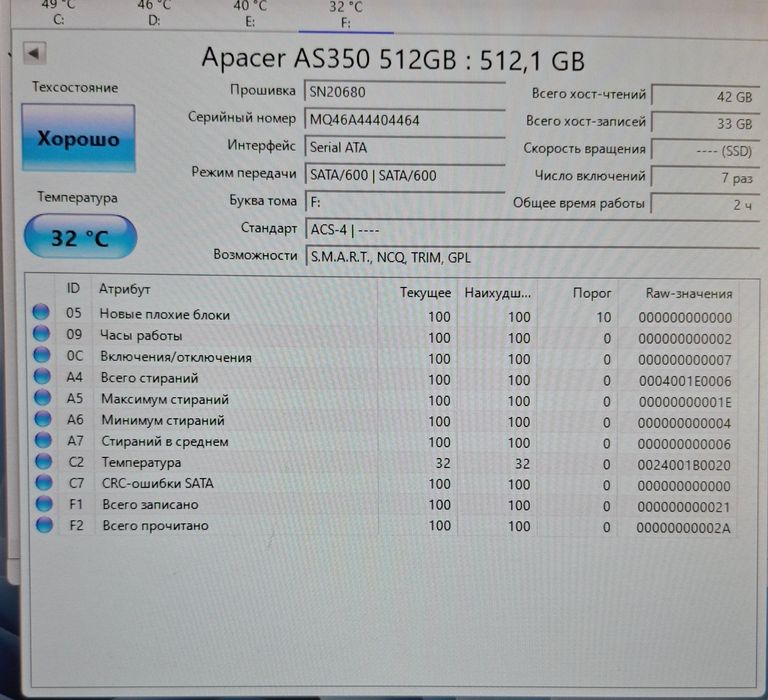The width and height of the screenshot is (768, 700).
Task: Click the total working time value 2 ч
Action: [x=705, y=204]
